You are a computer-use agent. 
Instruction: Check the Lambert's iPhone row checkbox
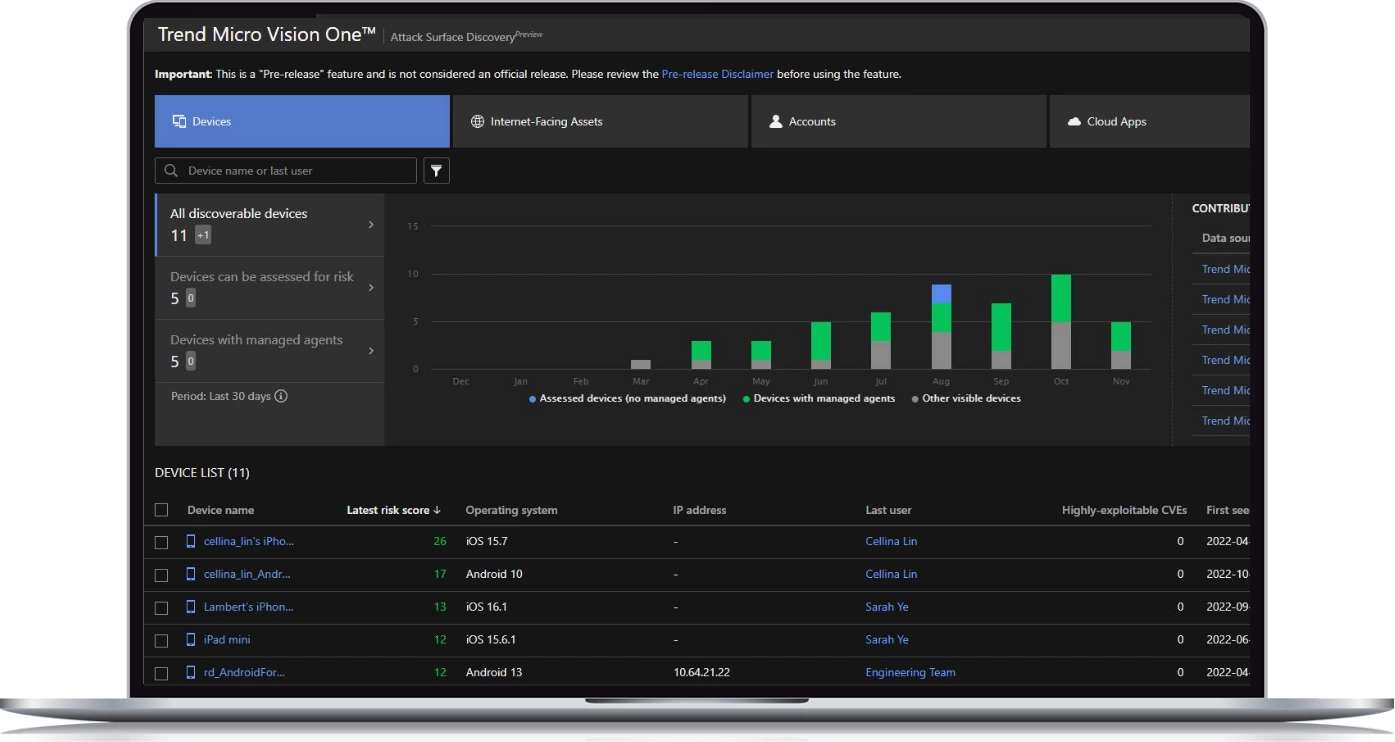[x=162, y=608]
